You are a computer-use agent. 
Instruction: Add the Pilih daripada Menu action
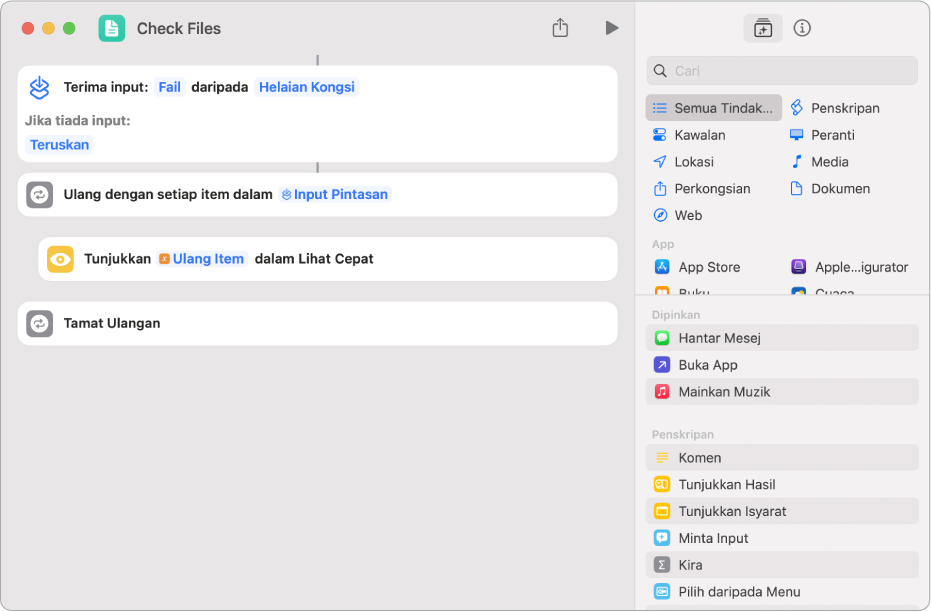[x=782, y=591]
